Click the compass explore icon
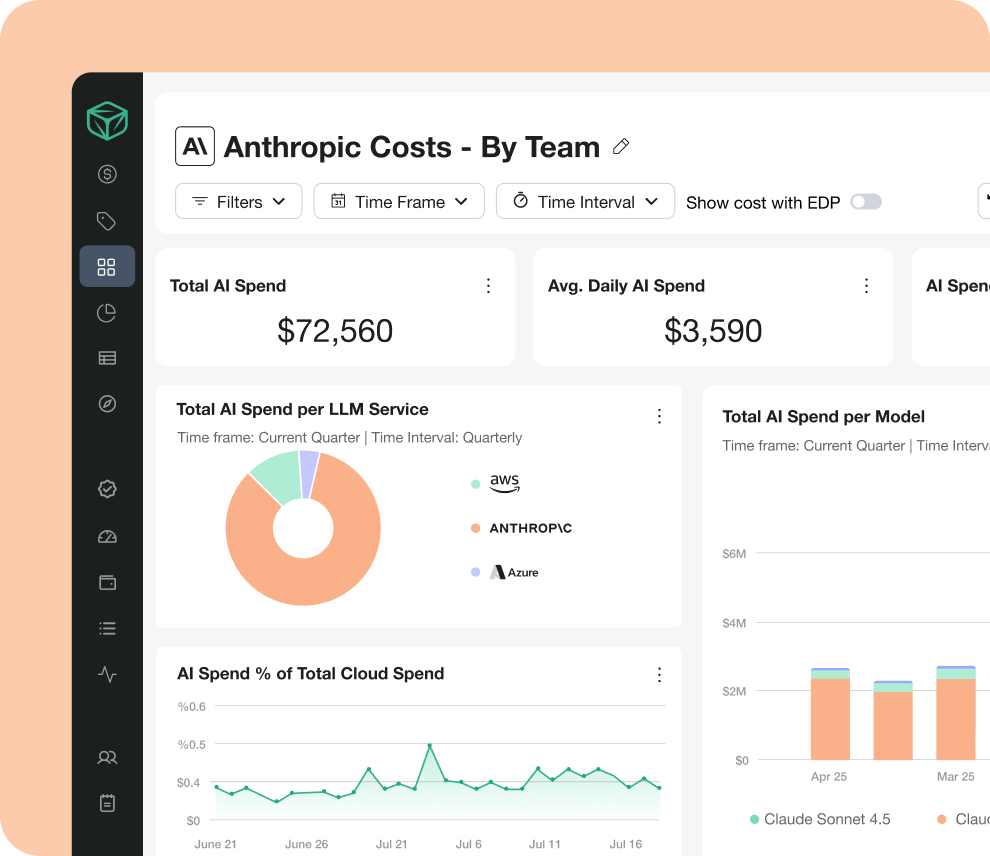 click(x=107, y=403)
